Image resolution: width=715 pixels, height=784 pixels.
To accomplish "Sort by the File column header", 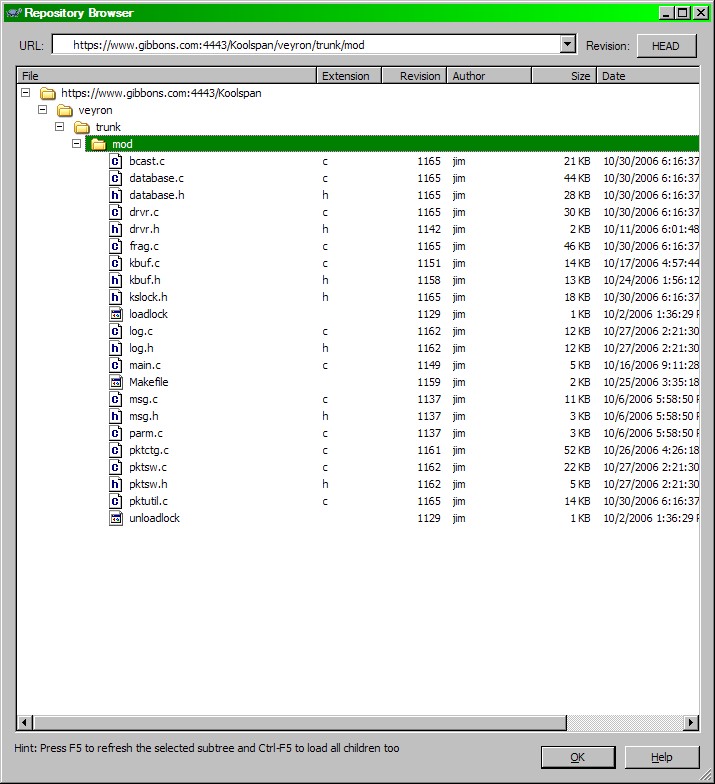I will pos(166,76).
